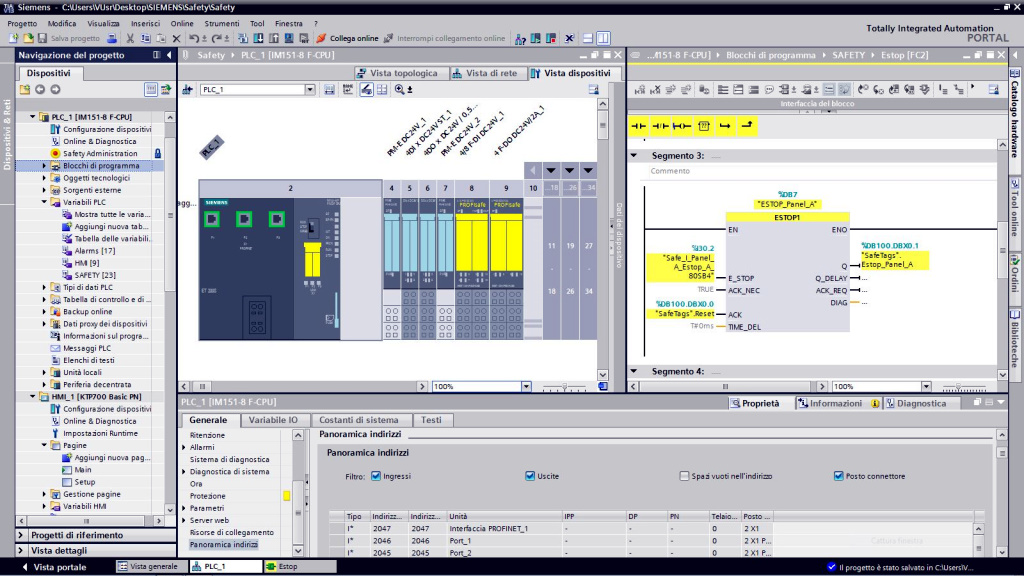Toggle the Posto connettore checkbox
This screenshot has height=576, width=1024.
(x=838, y=476)
